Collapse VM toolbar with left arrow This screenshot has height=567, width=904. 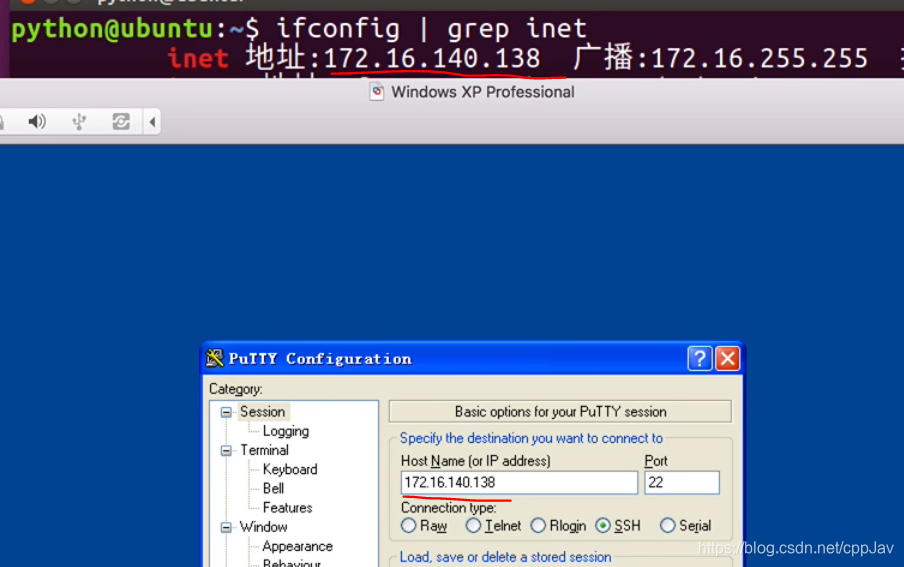pyautogui.click(x=152, y=122)
